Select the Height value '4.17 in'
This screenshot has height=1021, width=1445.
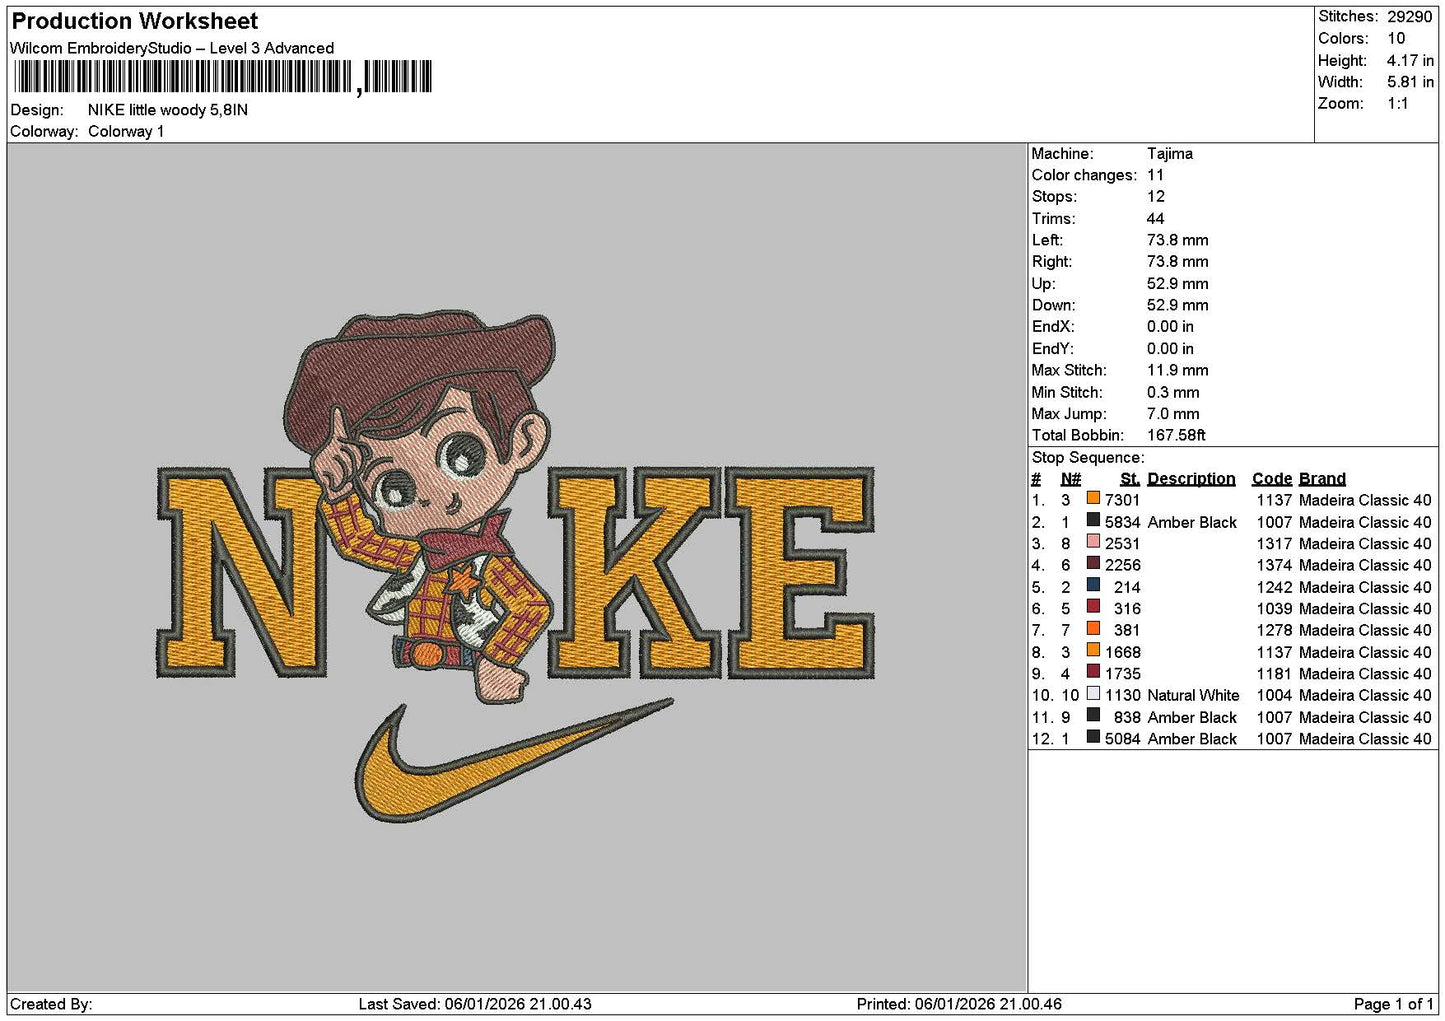click(x=1410, y=60)
